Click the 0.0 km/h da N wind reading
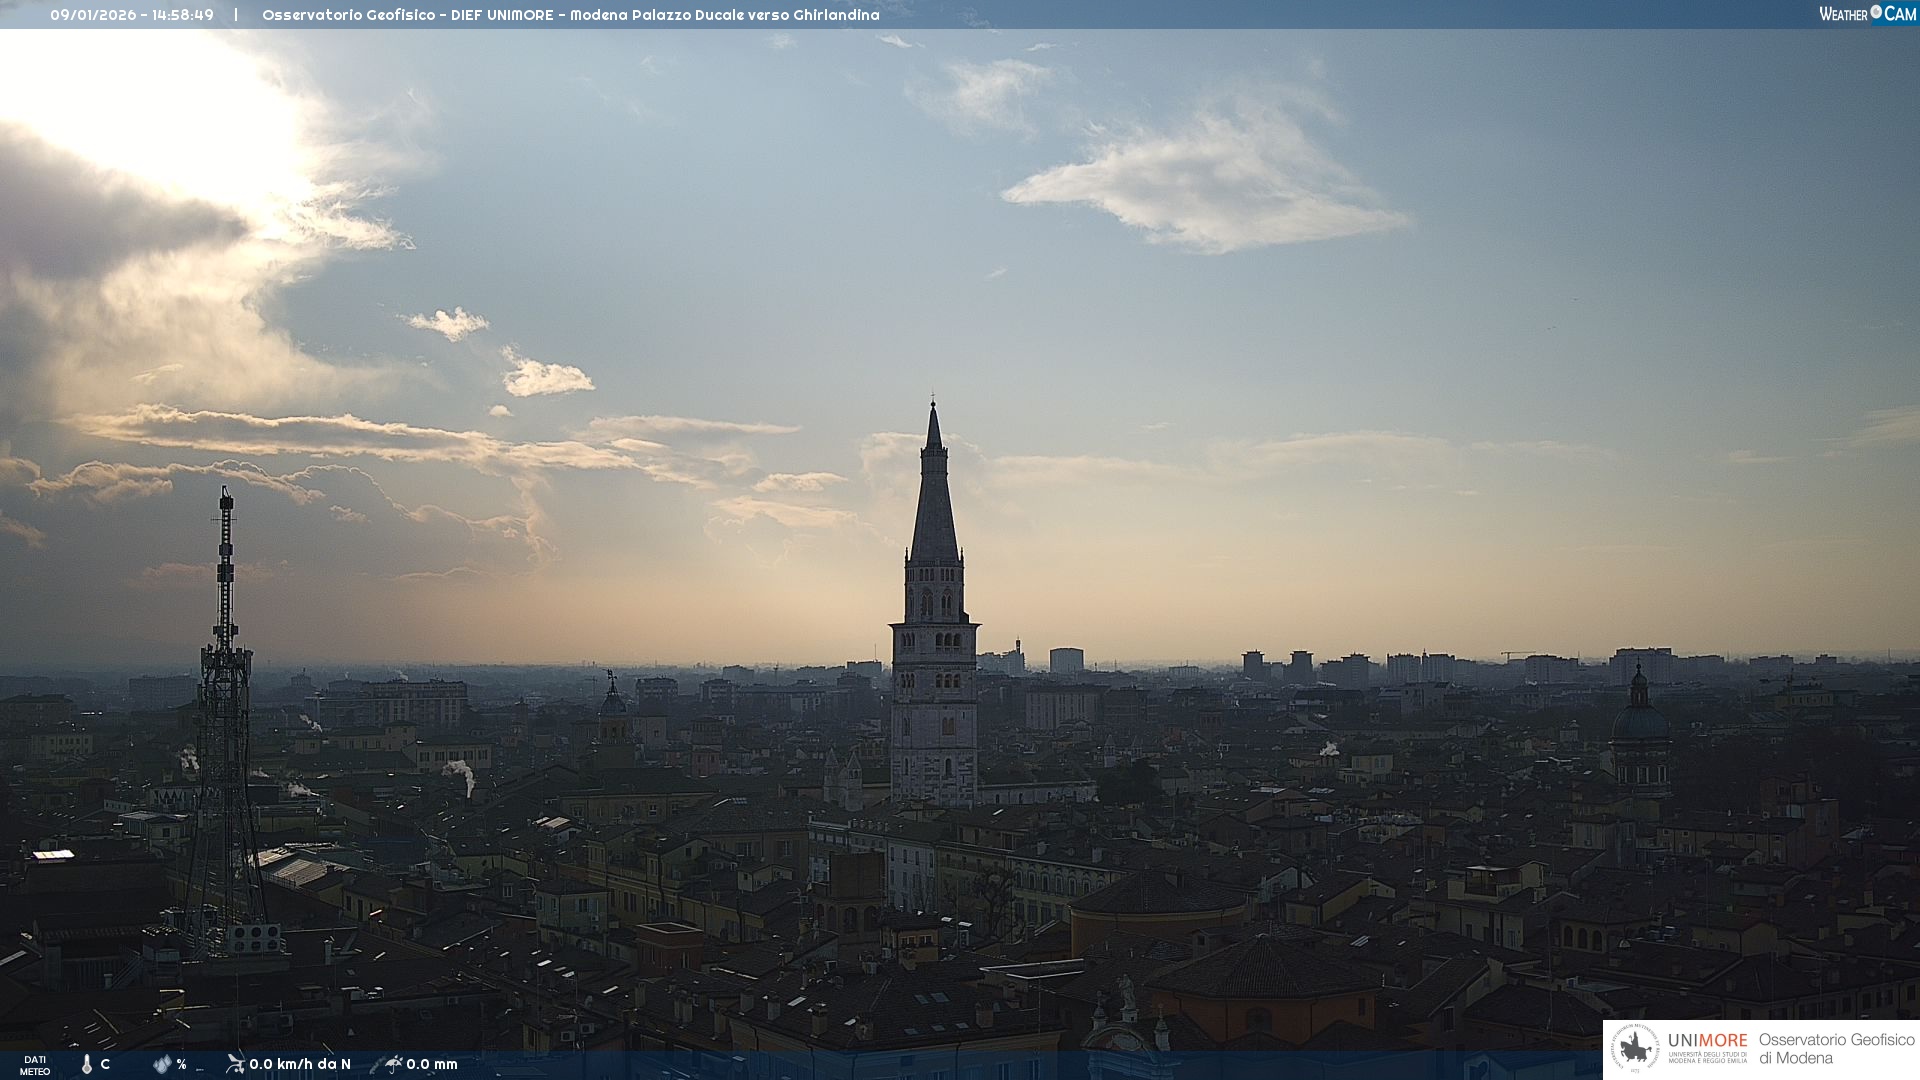Image resolution: width=1920 pixels, height=1080 pixels. [x=300, y=1064]
